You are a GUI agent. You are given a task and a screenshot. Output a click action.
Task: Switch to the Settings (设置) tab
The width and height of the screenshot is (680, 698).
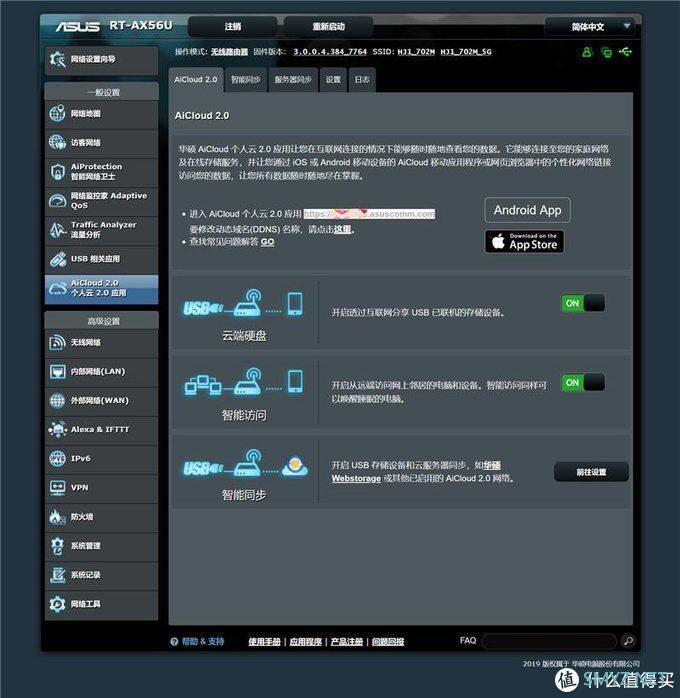click(x=333, y=80)
